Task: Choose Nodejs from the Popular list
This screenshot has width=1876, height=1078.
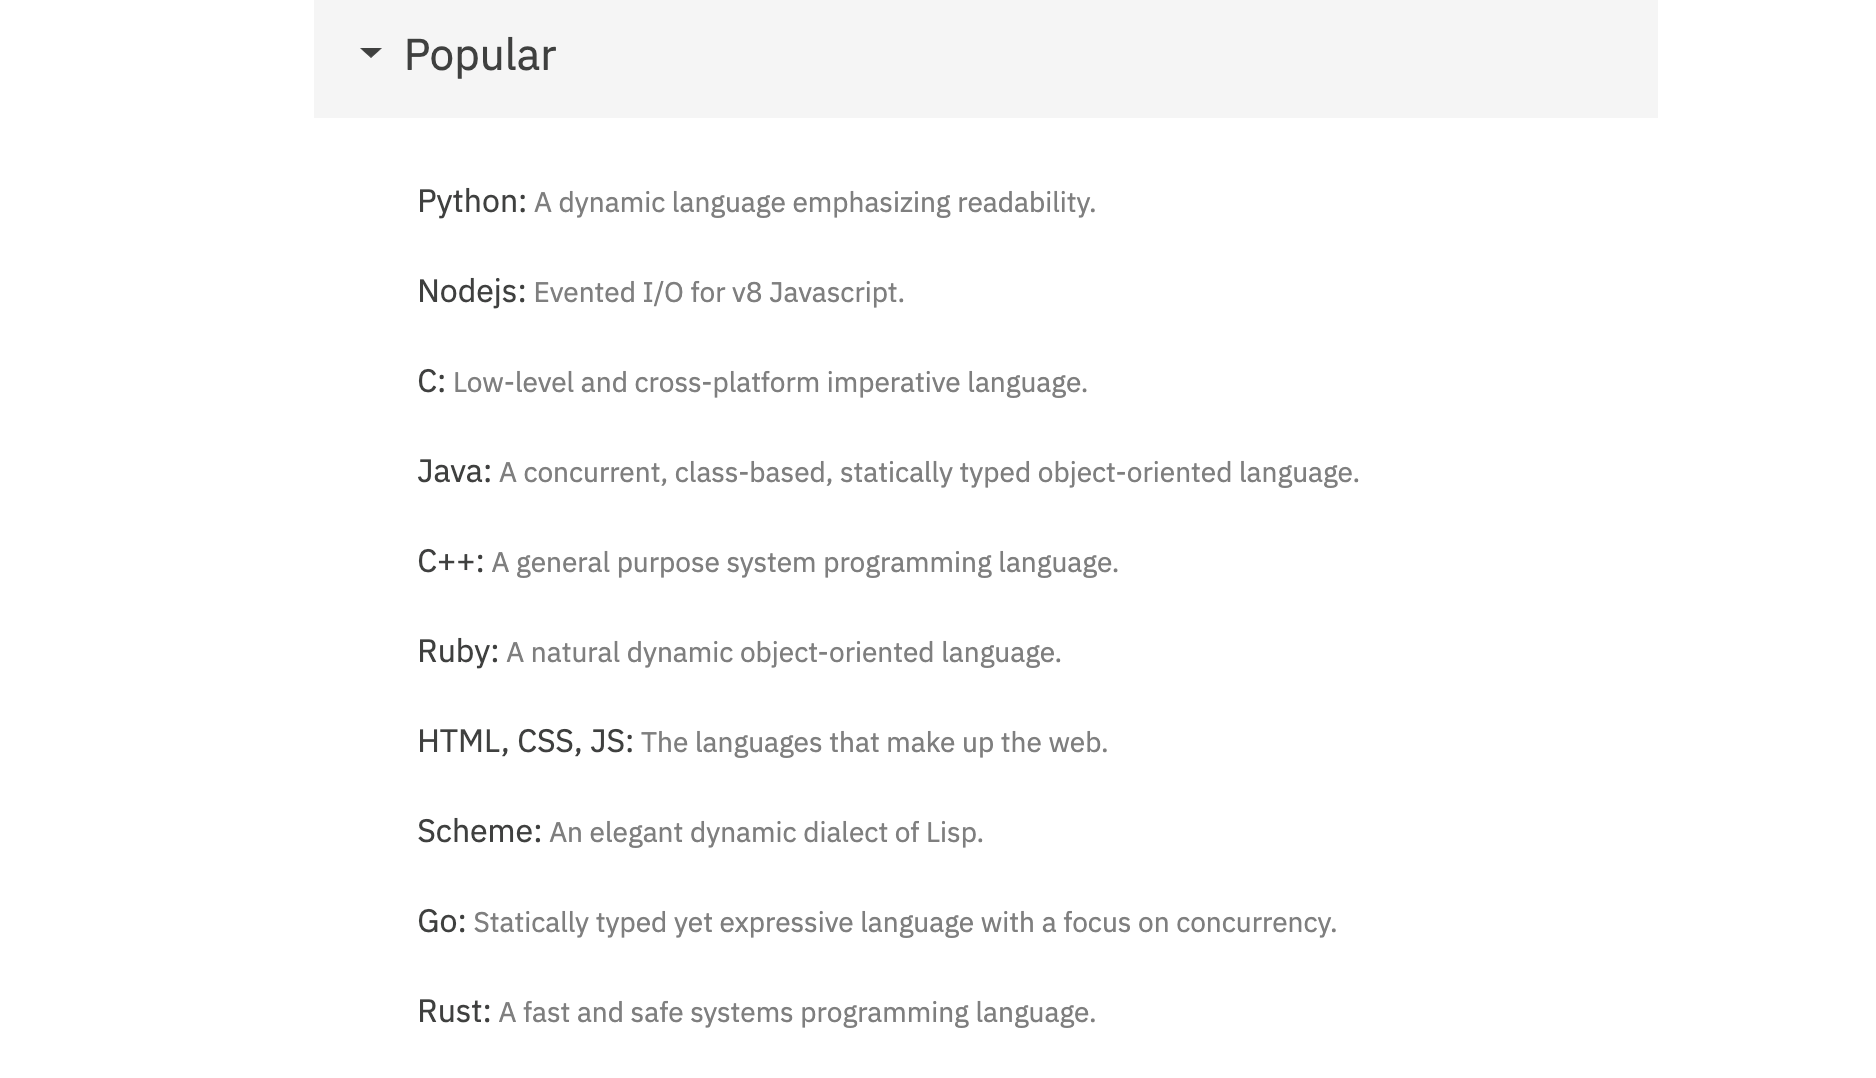Action: 471,291
